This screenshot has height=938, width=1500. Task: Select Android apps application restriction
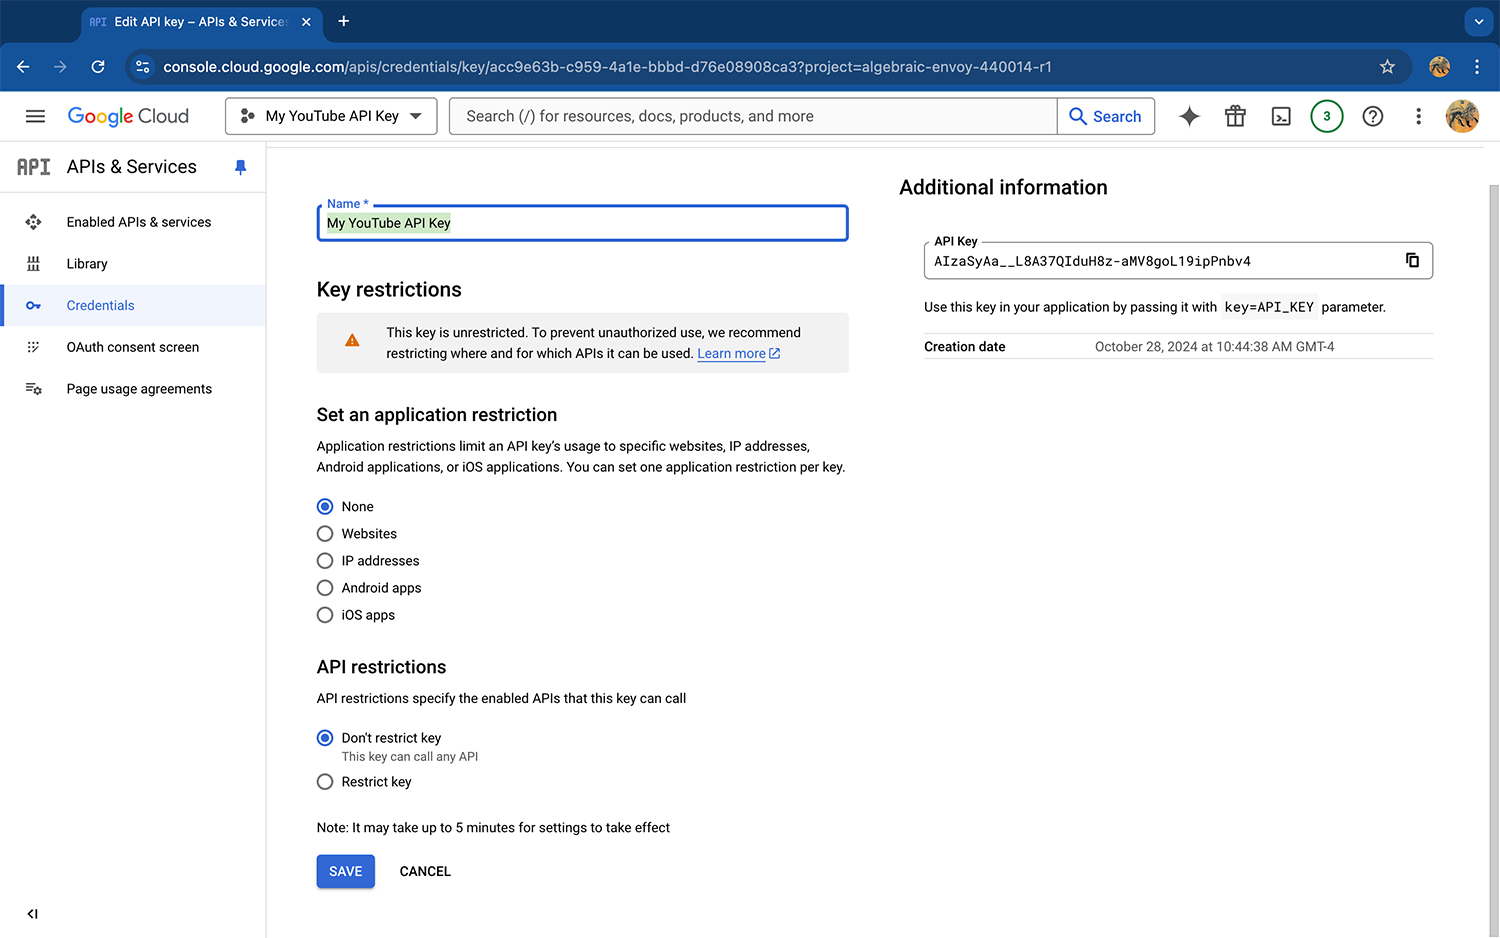coord(325,588)
